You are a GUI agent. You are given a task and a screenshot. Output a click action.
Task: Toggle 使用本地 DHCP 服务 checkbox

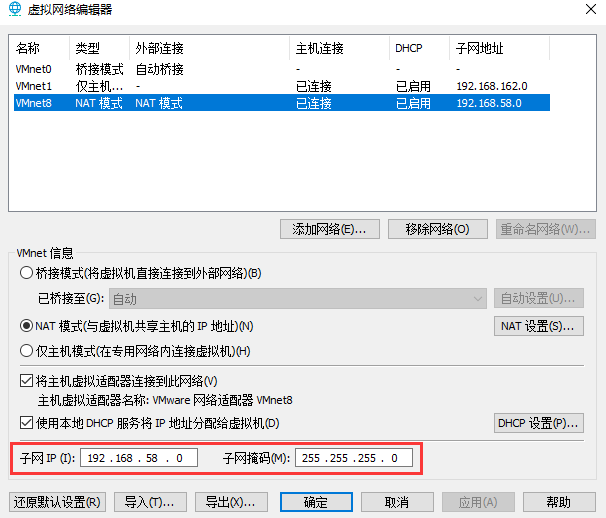(26, 423)
